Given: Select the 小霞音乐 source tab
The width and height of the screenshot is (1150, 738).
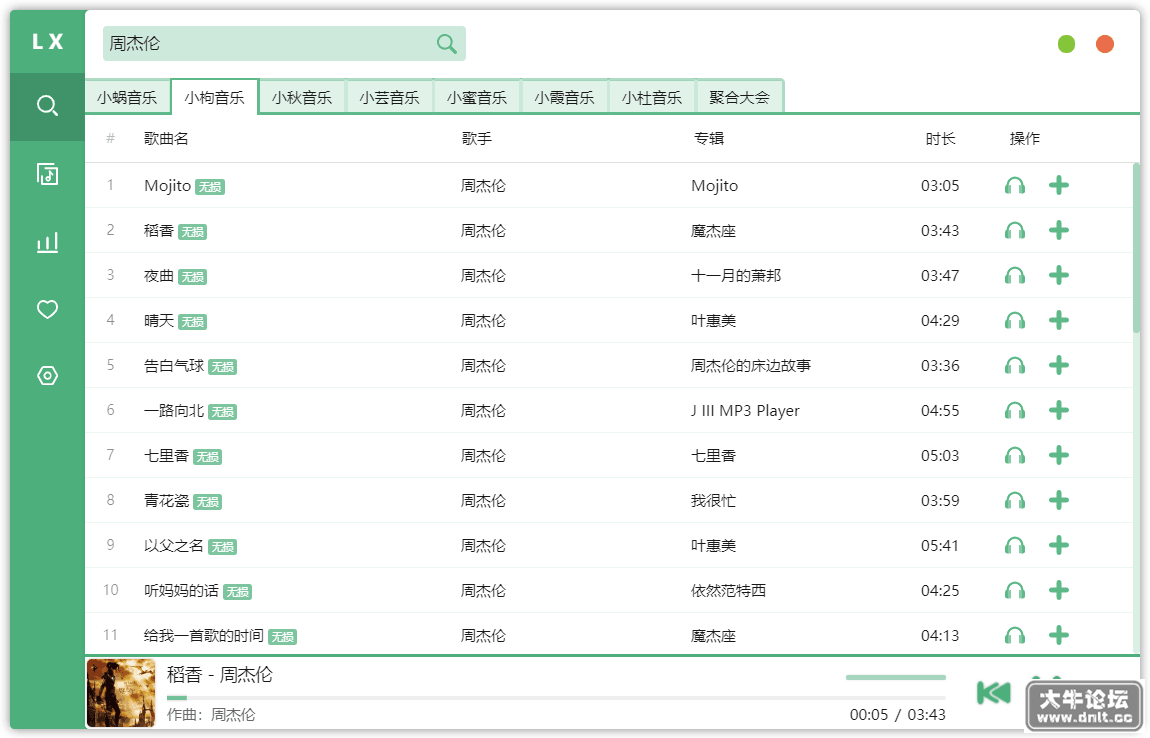Looking at the screenshot, I should [x=564, y=98].
